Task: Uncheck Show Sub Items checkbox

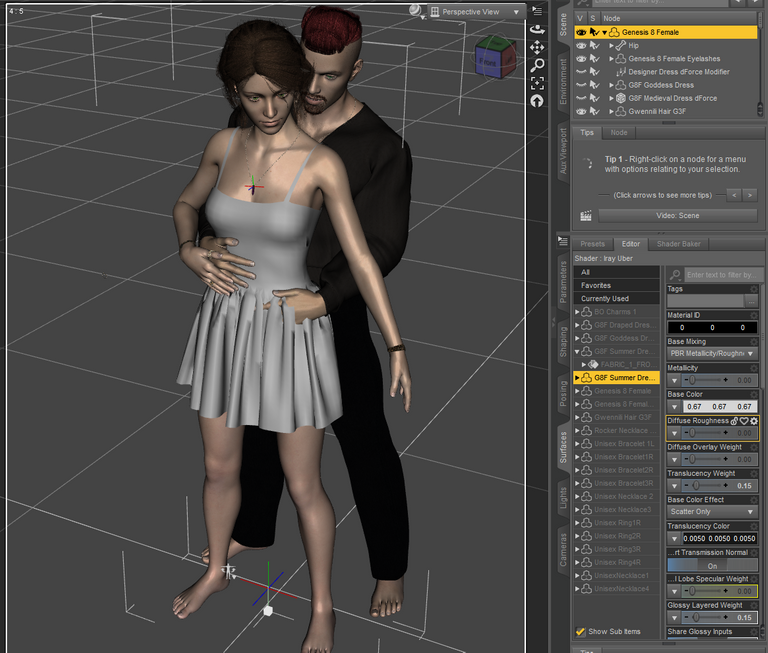Action: point(580,632)
